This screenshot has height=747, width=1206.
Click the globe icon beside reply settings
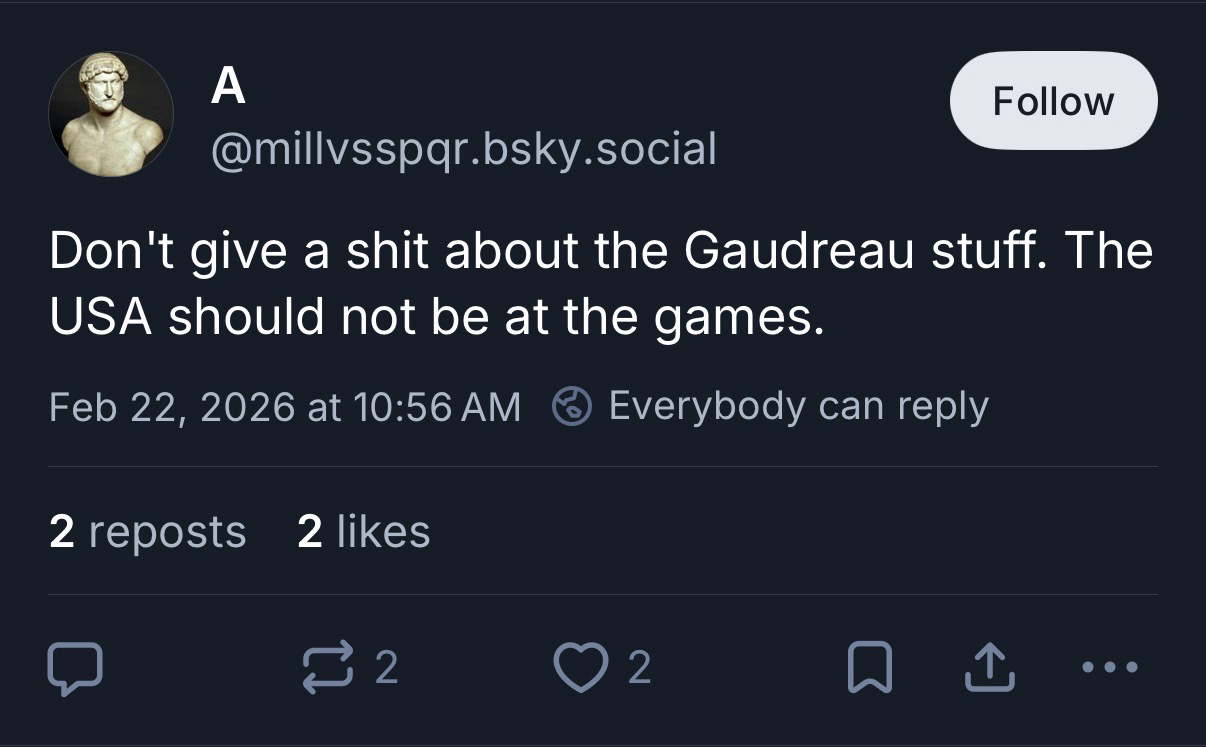tap(573, 406)
